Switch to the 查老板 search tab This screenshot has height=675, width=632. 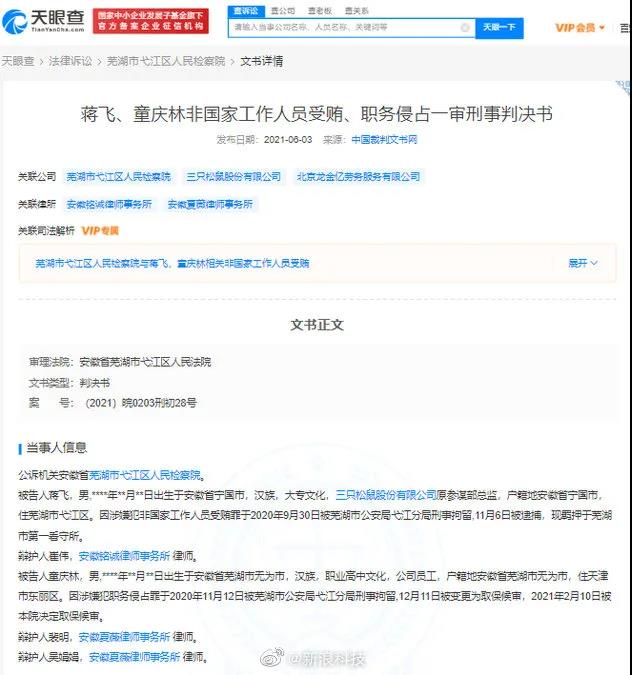320,11
